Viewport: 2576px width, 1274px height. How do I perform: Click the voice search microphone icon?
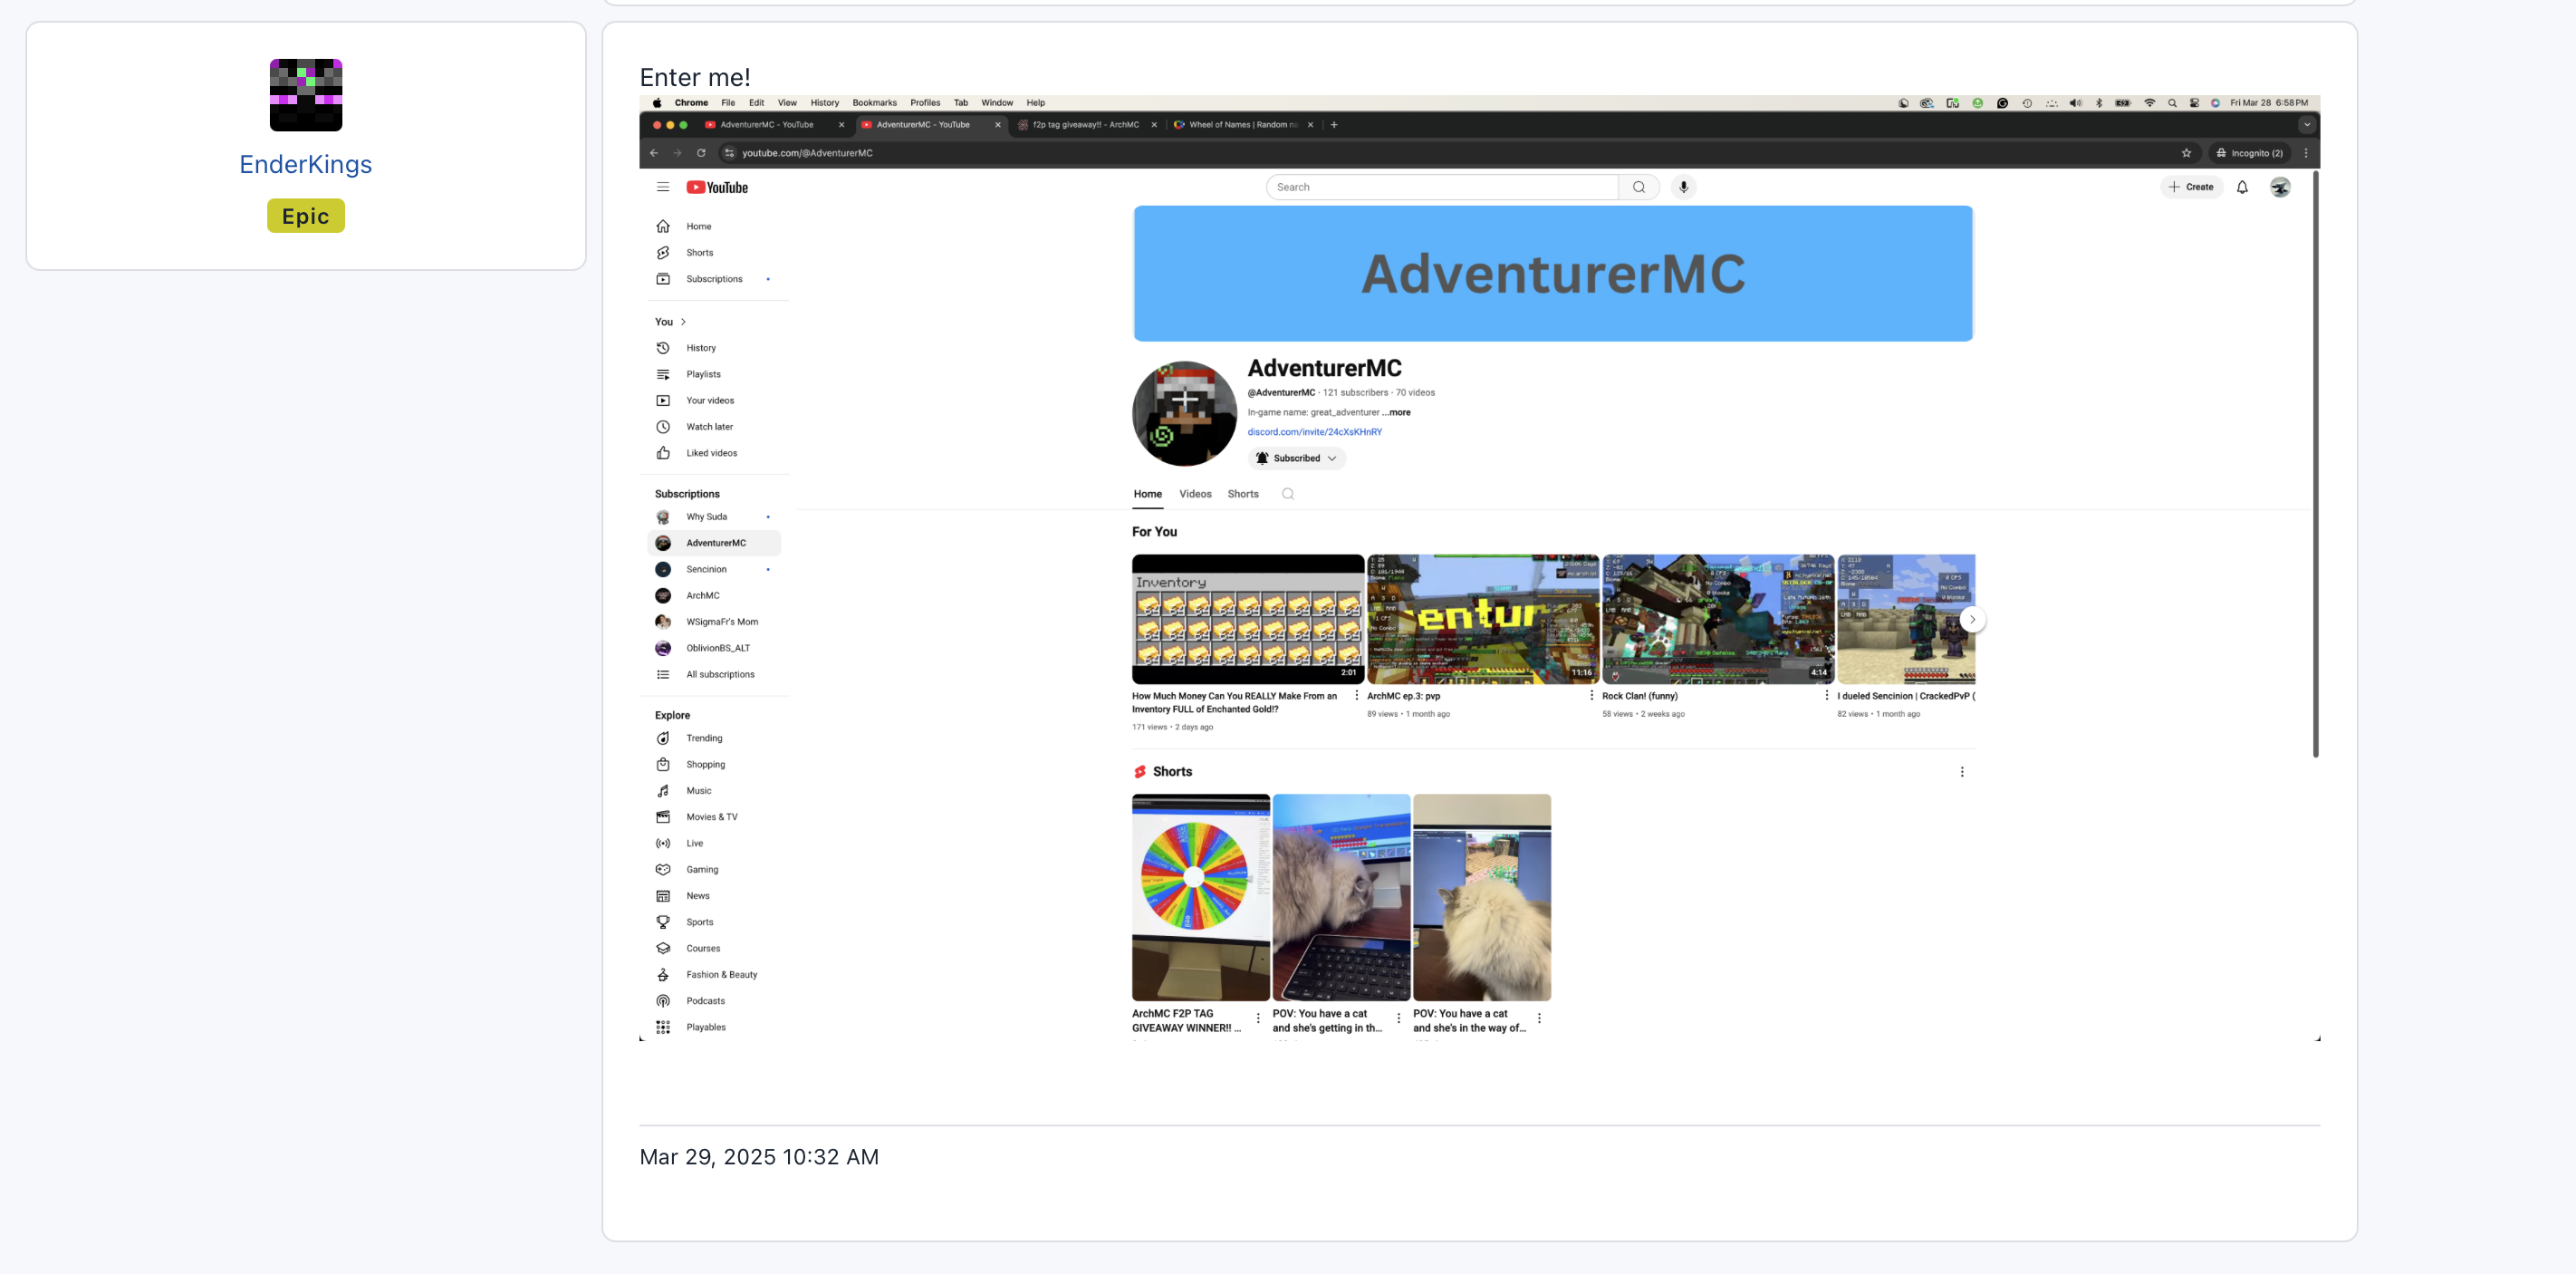(1684, 187)
